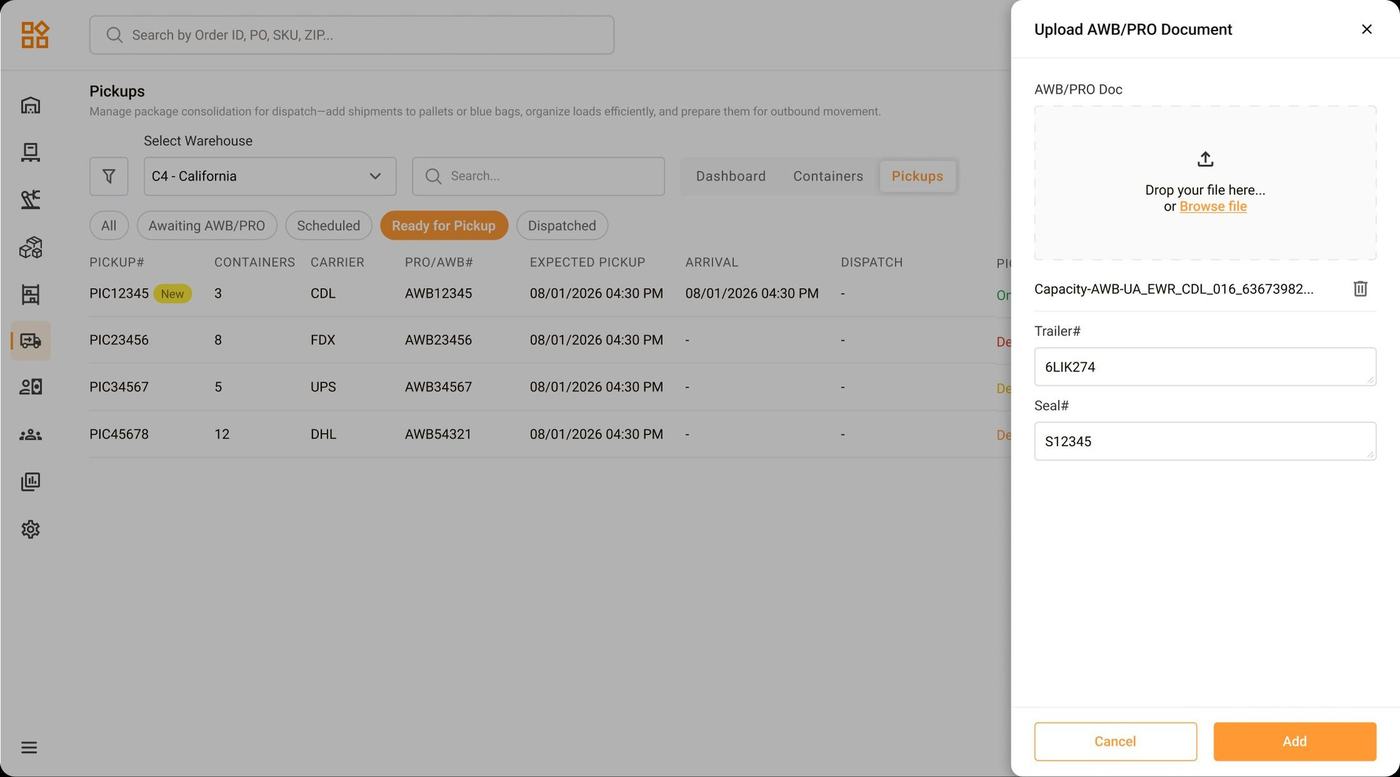This screenshot has height=777, width=1400.
Task: Click the Cancel button
Action: (1115, 742)
